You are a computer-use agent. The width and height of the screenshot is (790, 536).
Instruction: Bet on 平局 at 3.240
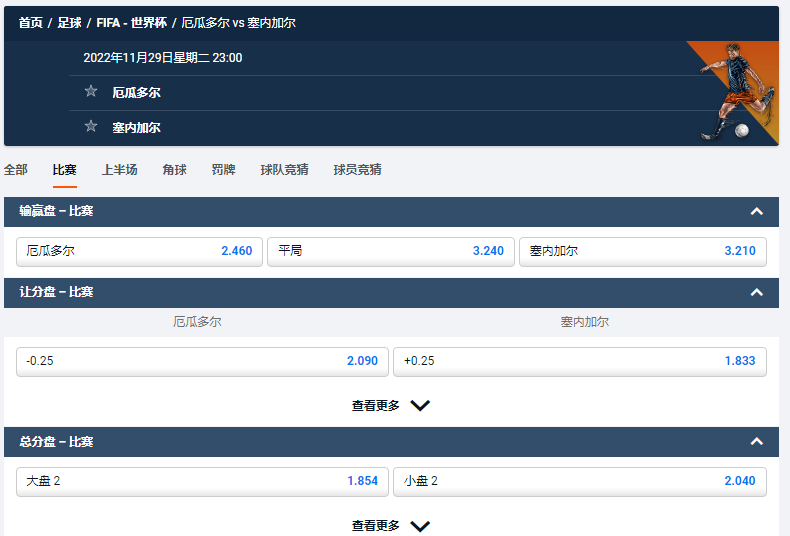(390, 251)
